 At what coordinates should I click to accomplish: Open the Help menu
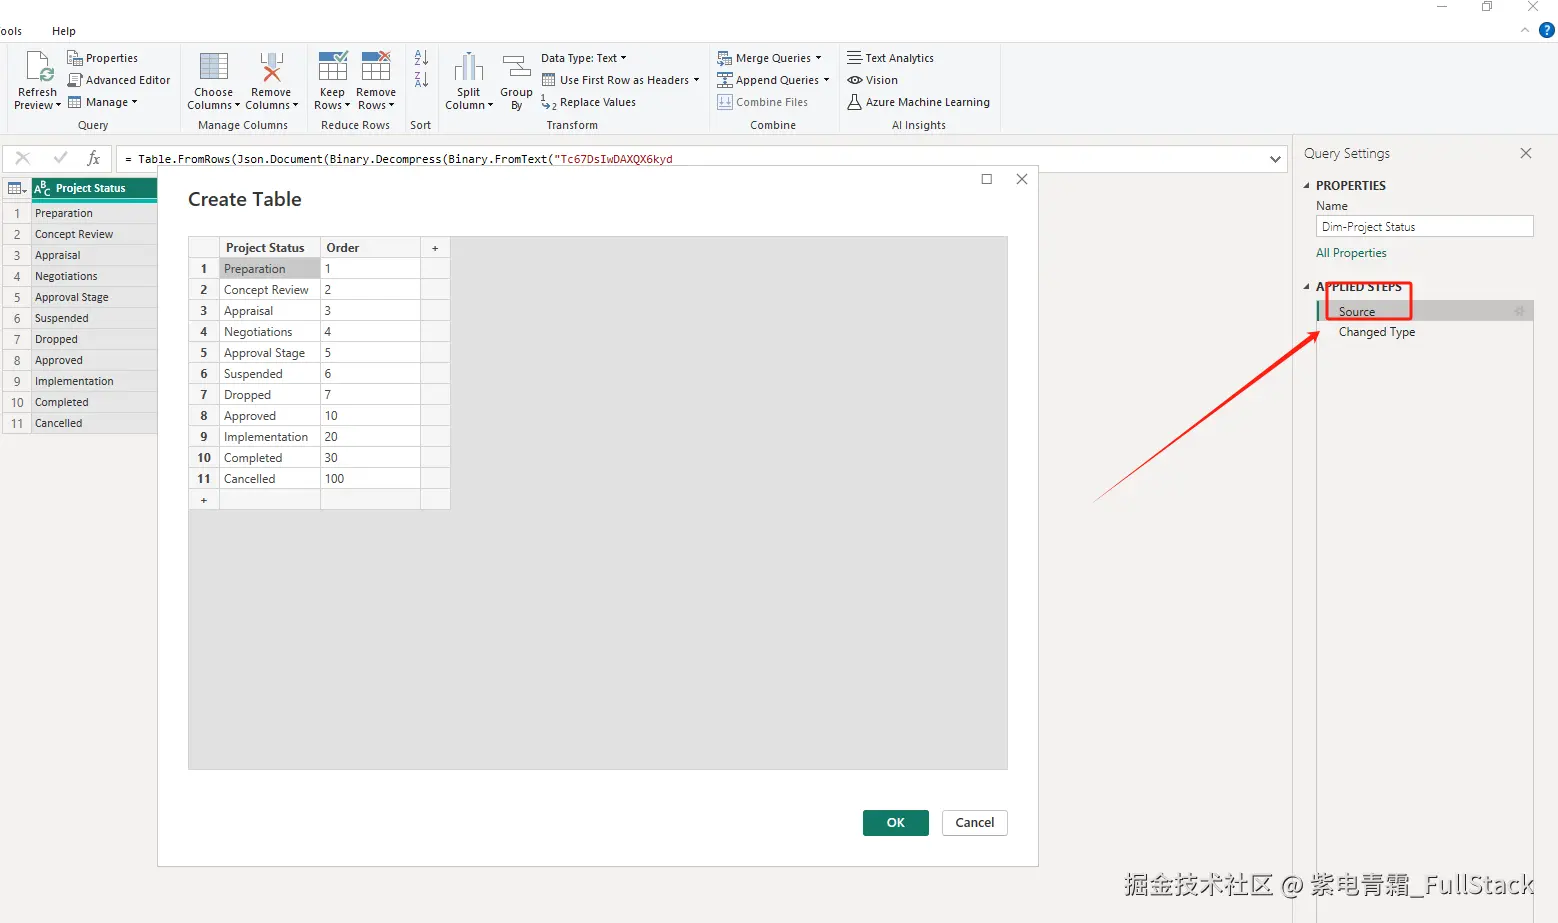(x=64, y=31)
